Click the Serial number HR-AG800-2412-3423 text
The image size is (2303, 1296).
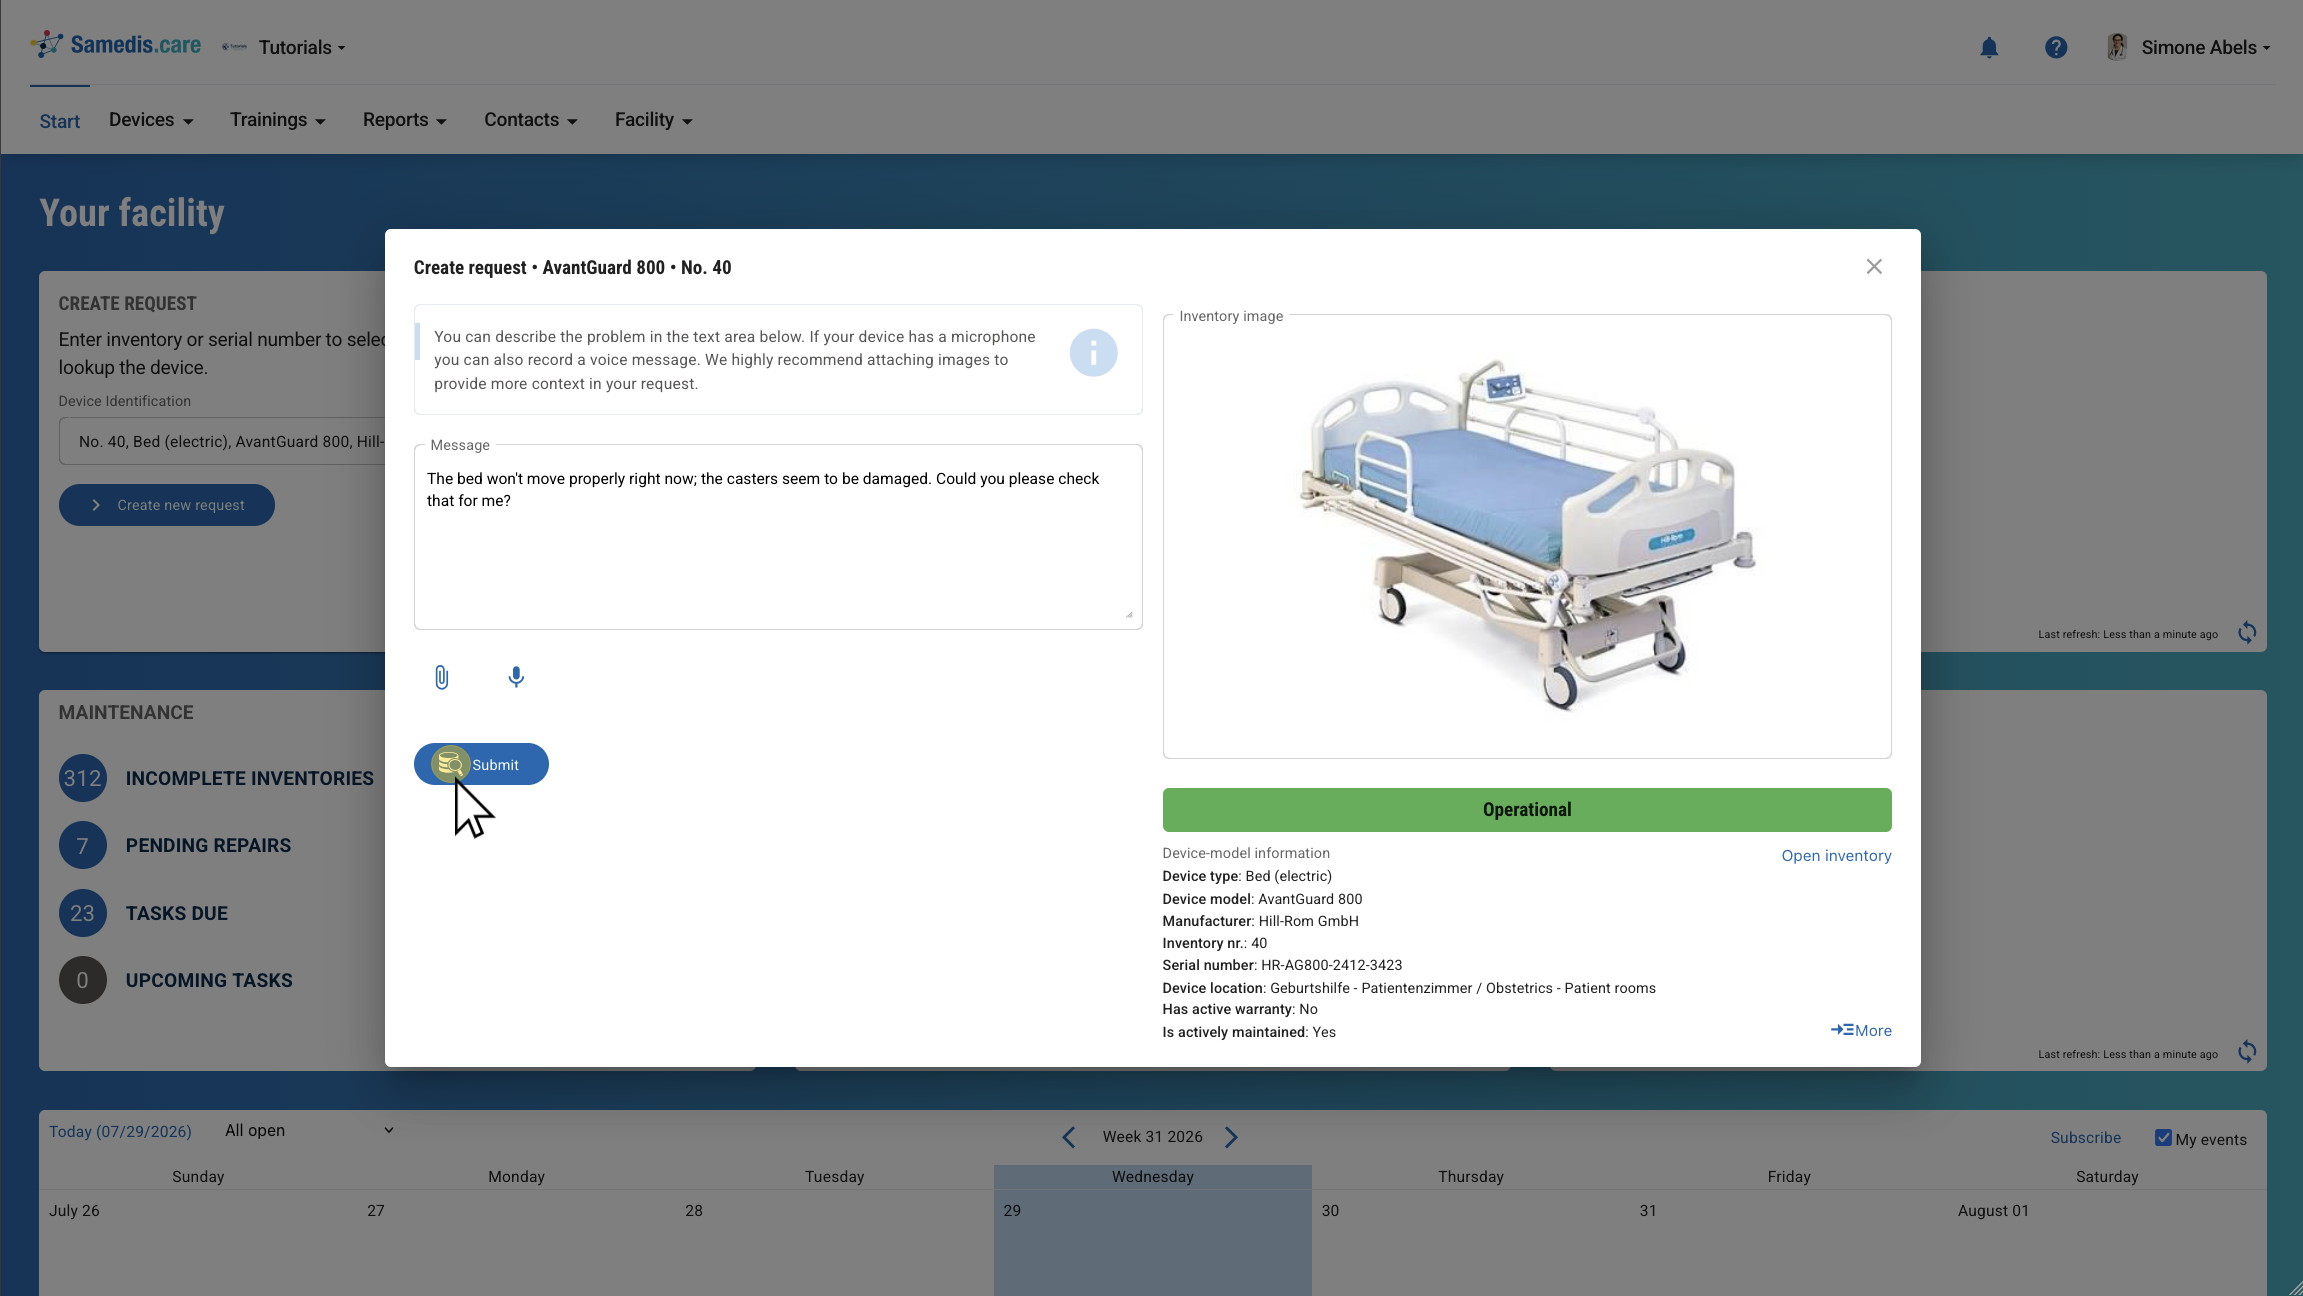coord(1282,965)
